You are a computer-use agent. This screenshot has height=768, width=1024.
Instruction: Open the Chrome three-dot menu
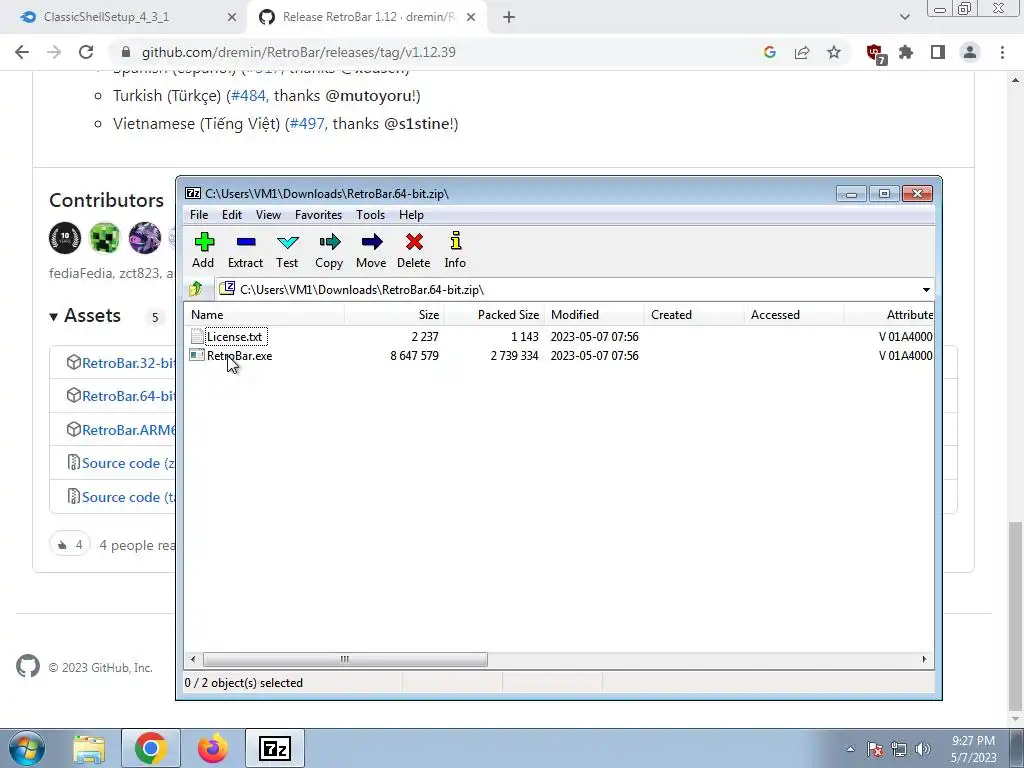(1002, 52)
